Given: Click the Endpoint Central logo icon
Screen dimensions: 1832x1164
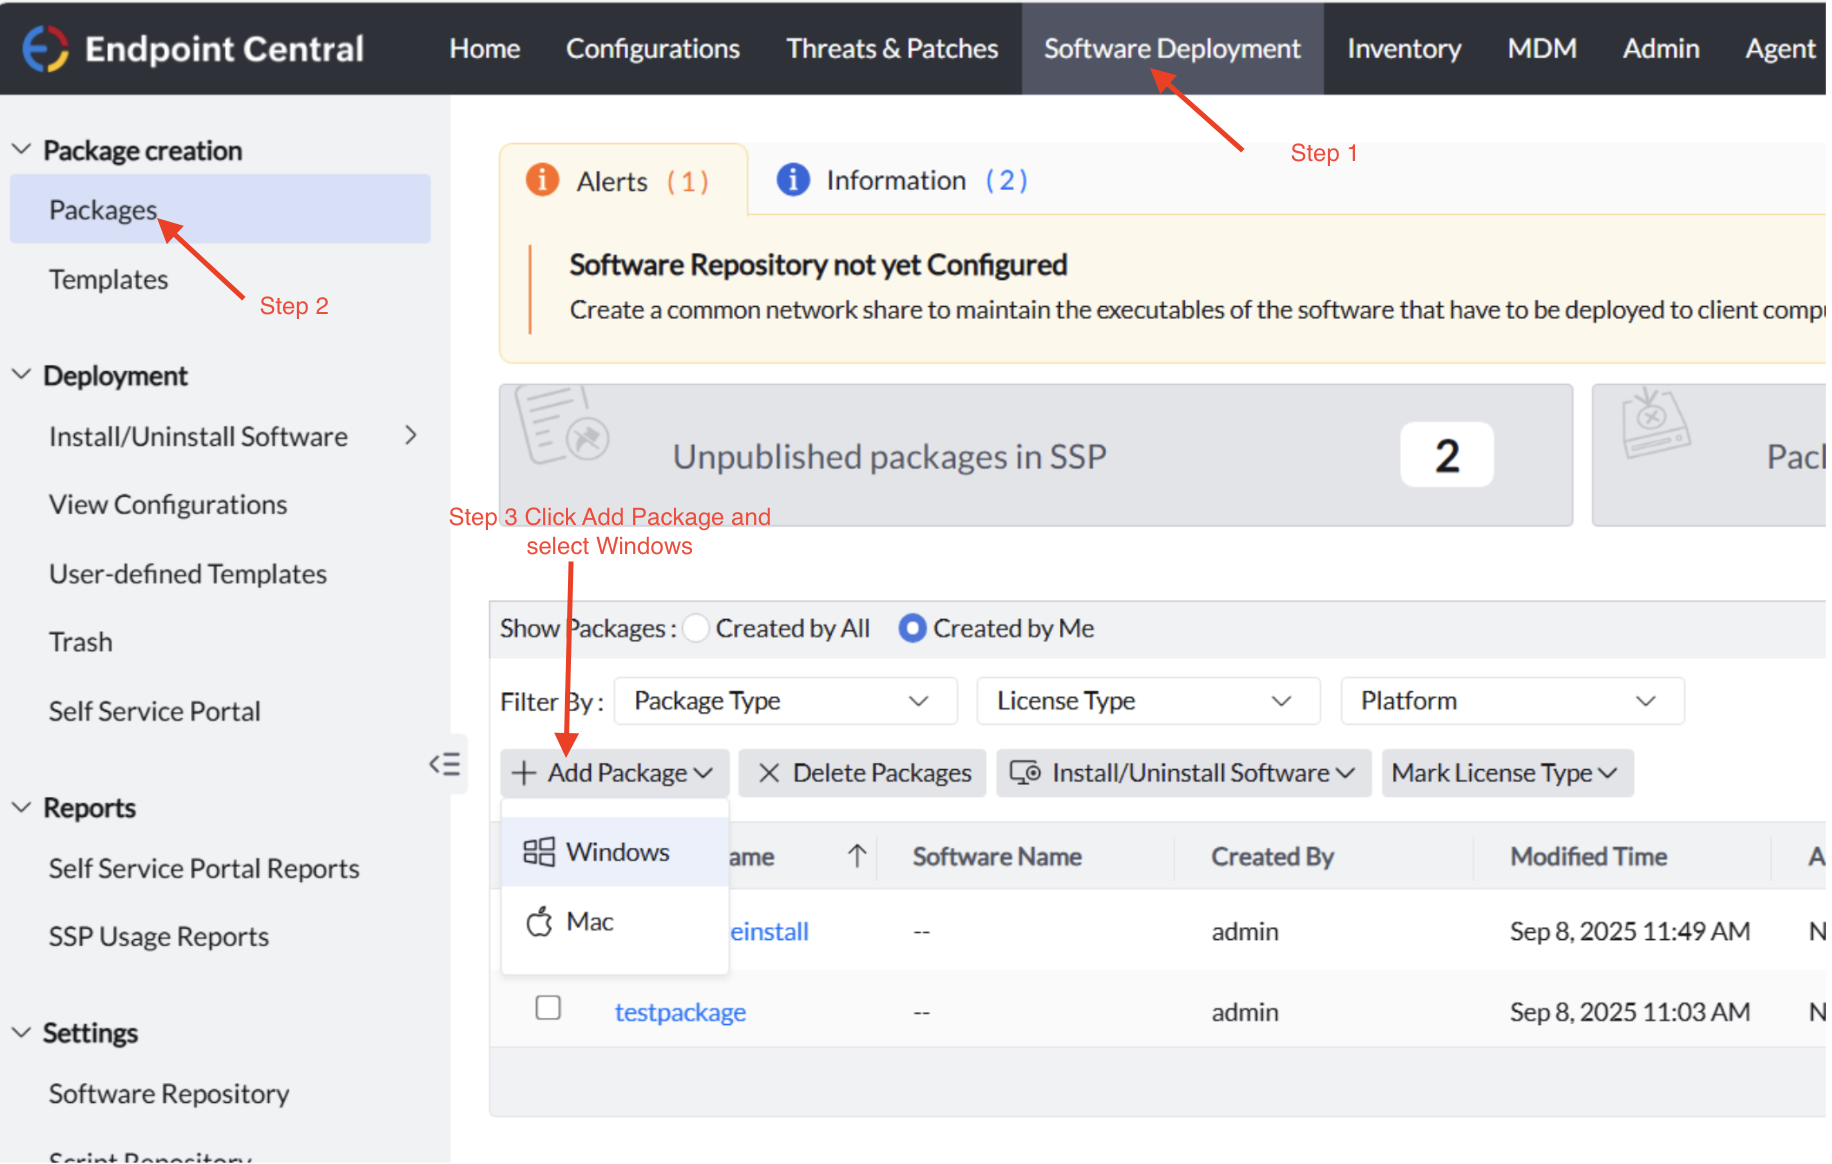Looking at the screenshot, I should [45, 48].
